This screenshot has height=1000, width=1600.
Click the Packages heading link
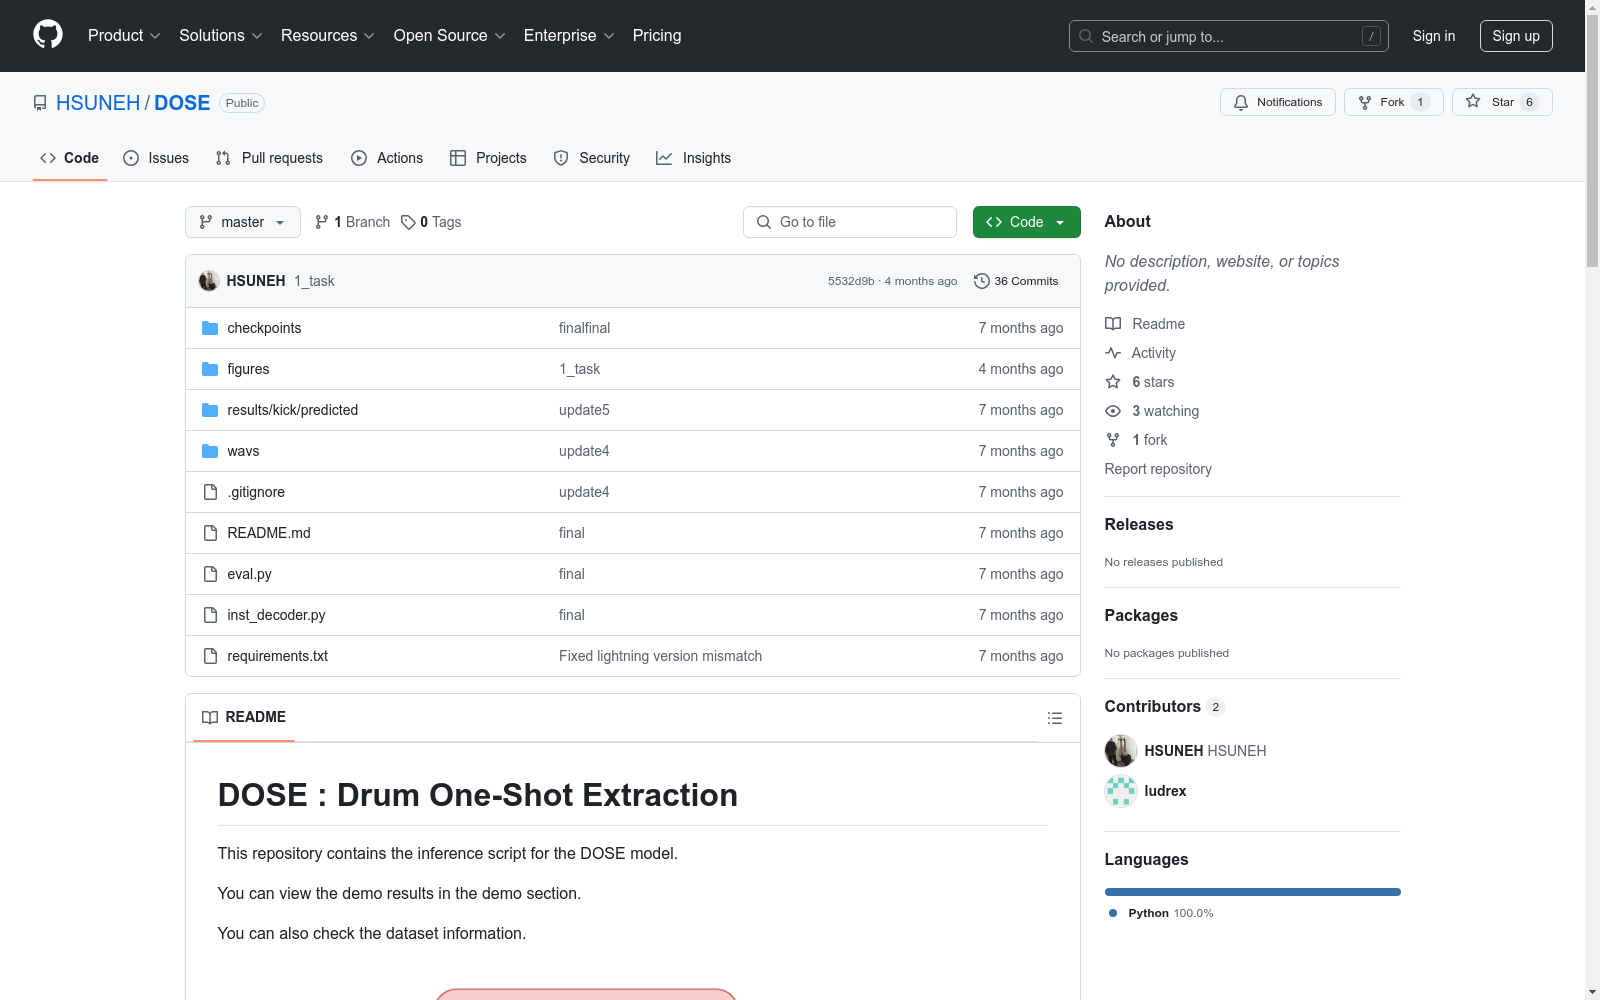point(1141,615)
